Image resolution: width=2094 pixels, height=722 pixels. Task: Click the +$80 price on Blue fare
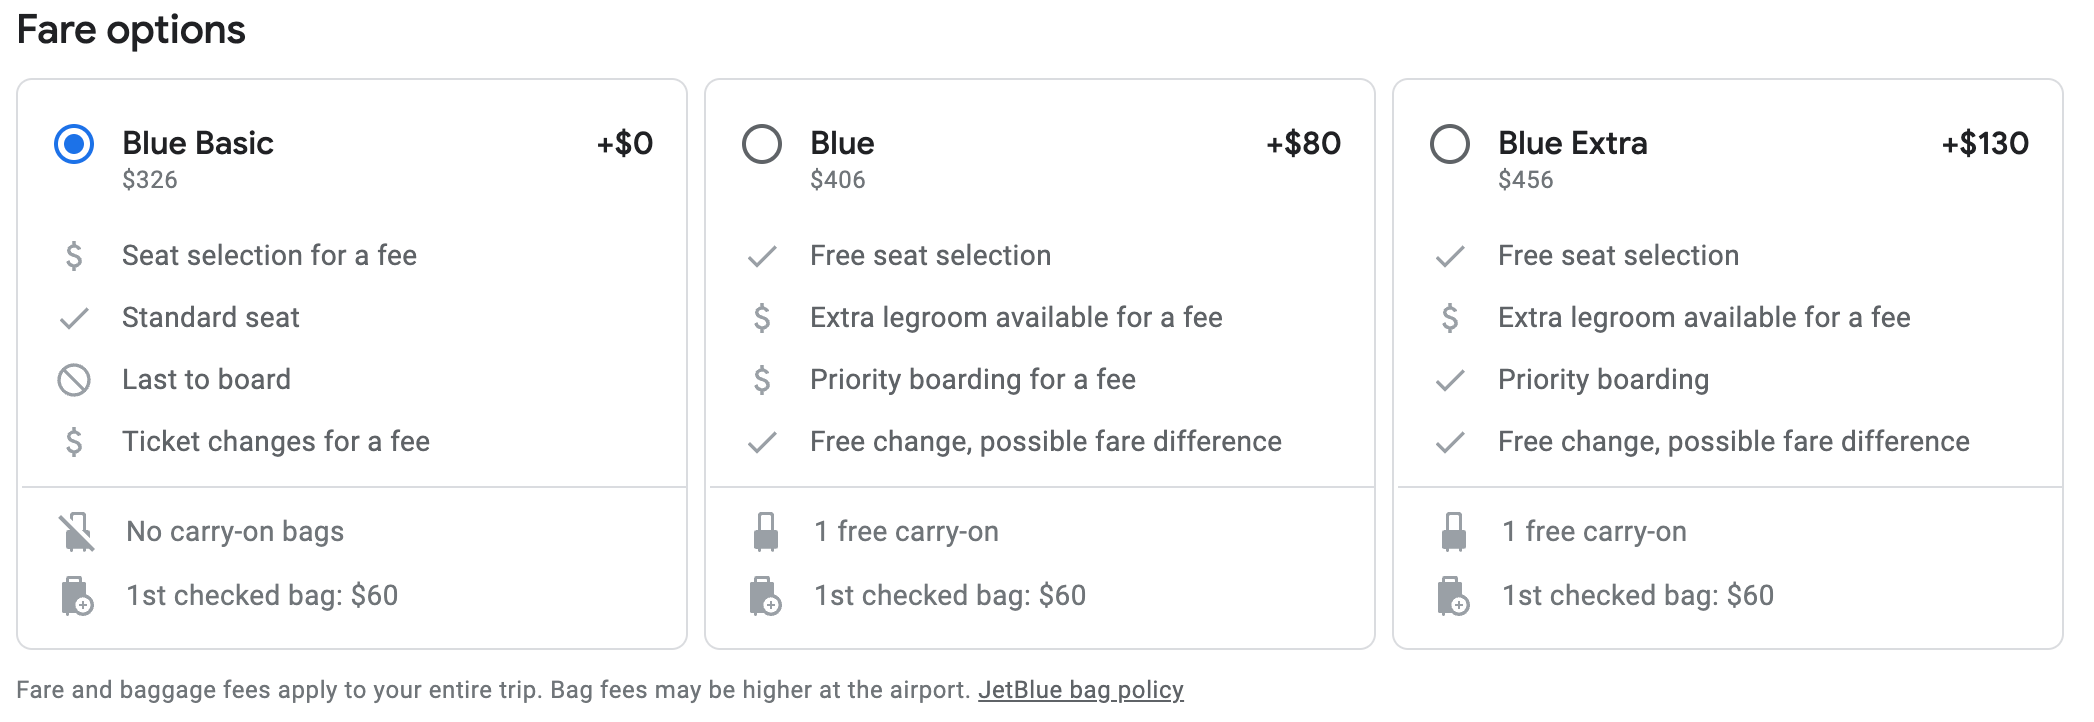click(1303, 143)
